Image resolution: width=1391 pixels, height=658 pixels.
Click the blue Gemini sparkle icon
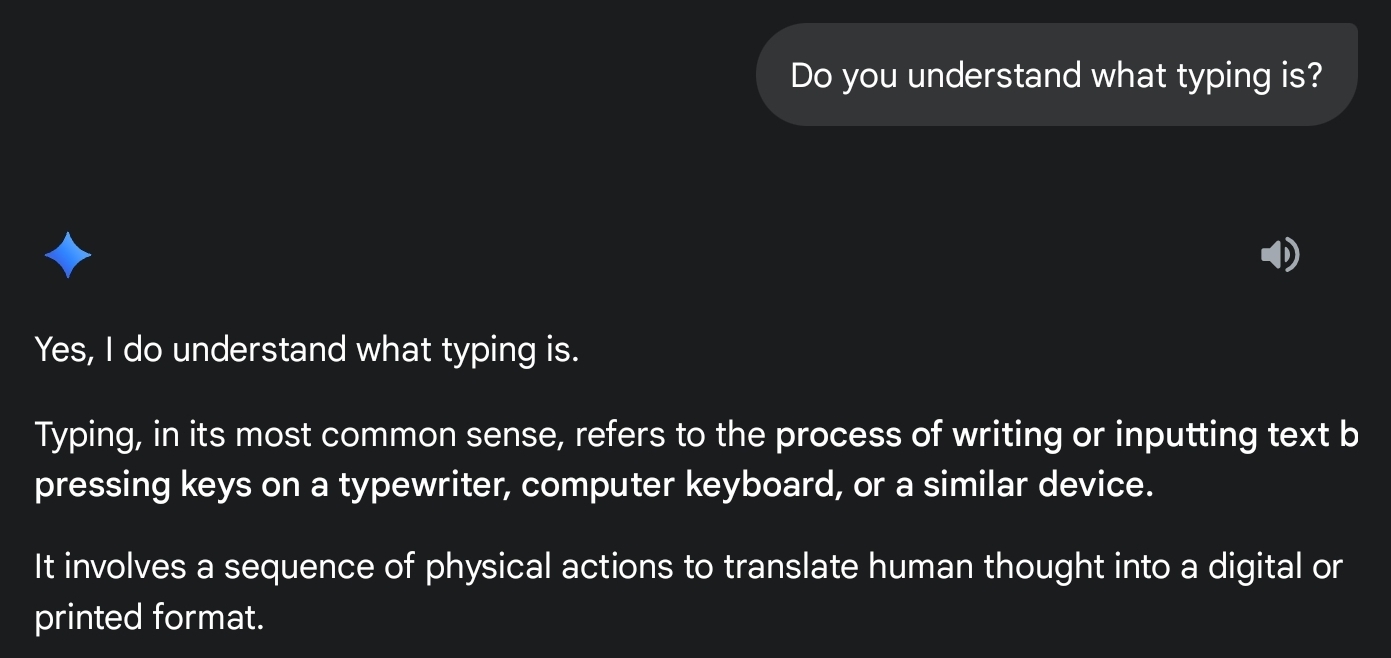(68, 255)
